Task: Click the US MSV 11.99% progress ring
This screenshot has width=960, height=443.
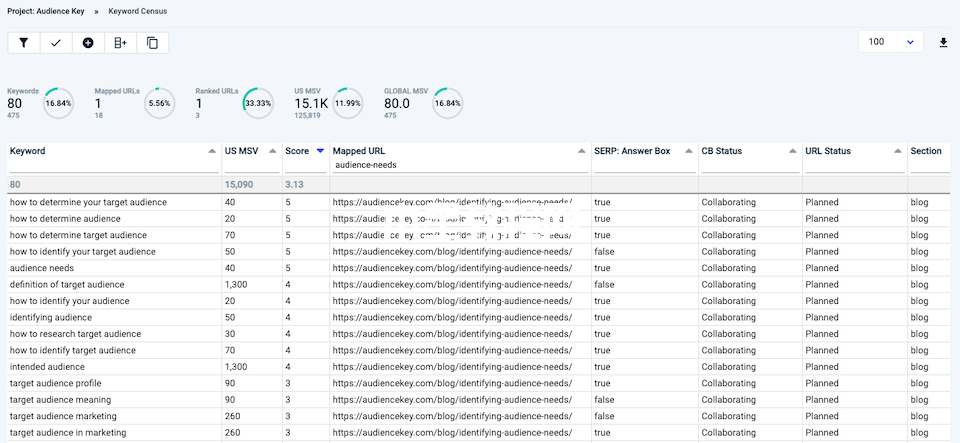Action: coord(348,103)
